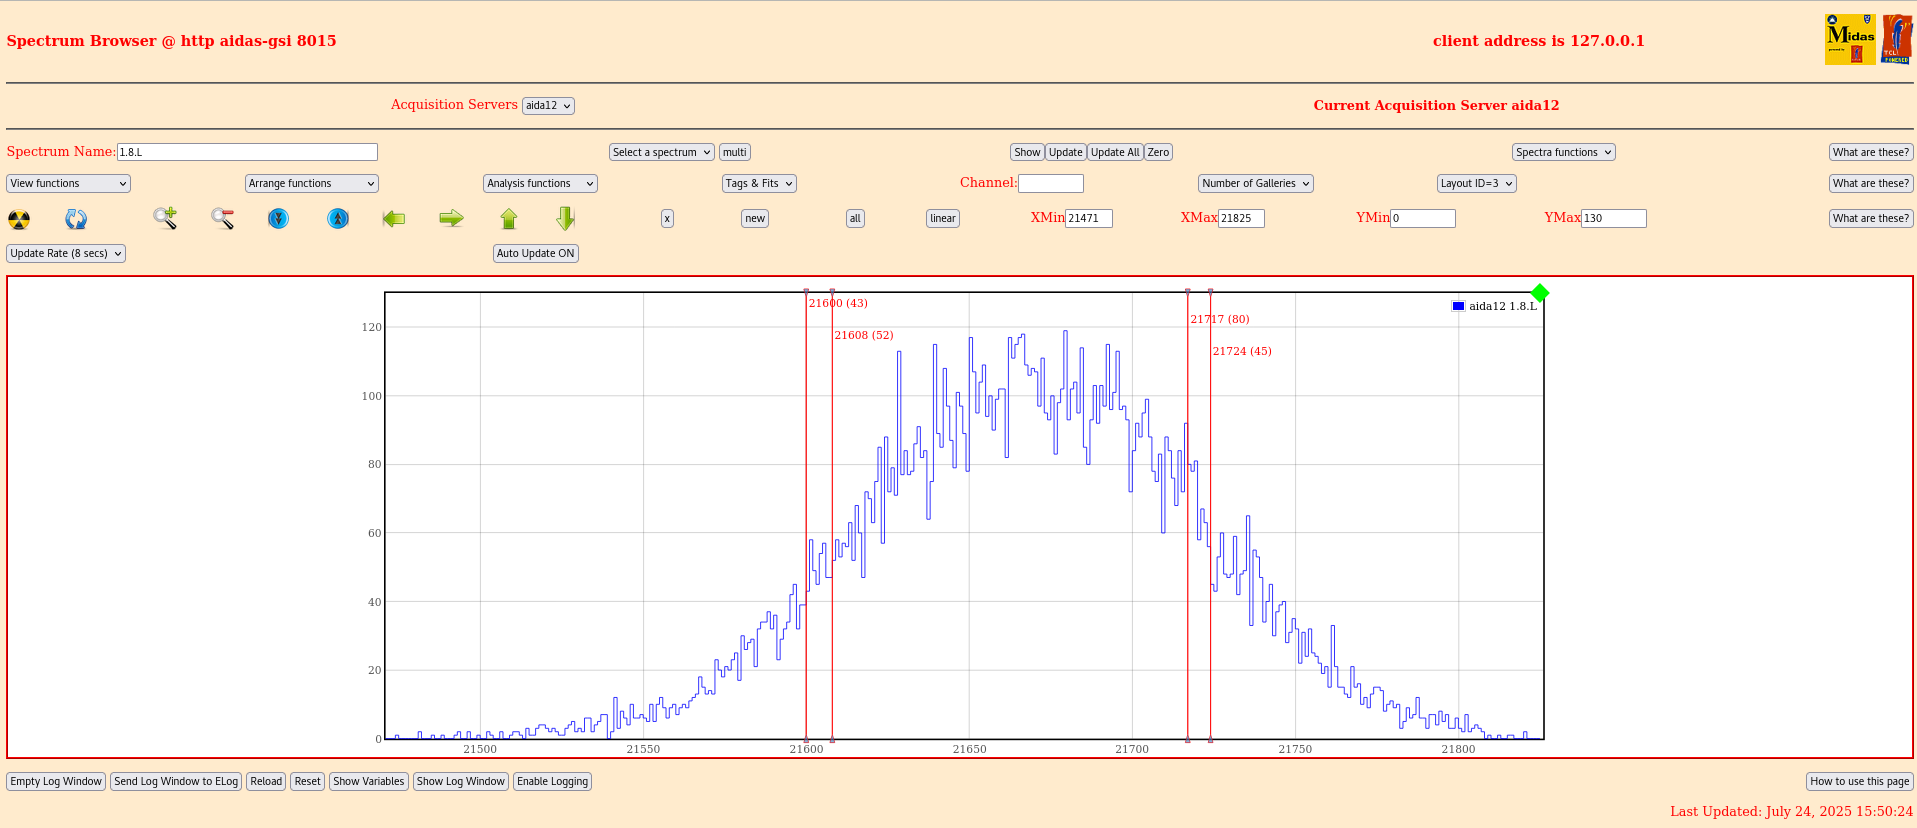
Task: Click the blue aida12 1.8.L legend swatch
Action: (x=1458, y=306)
